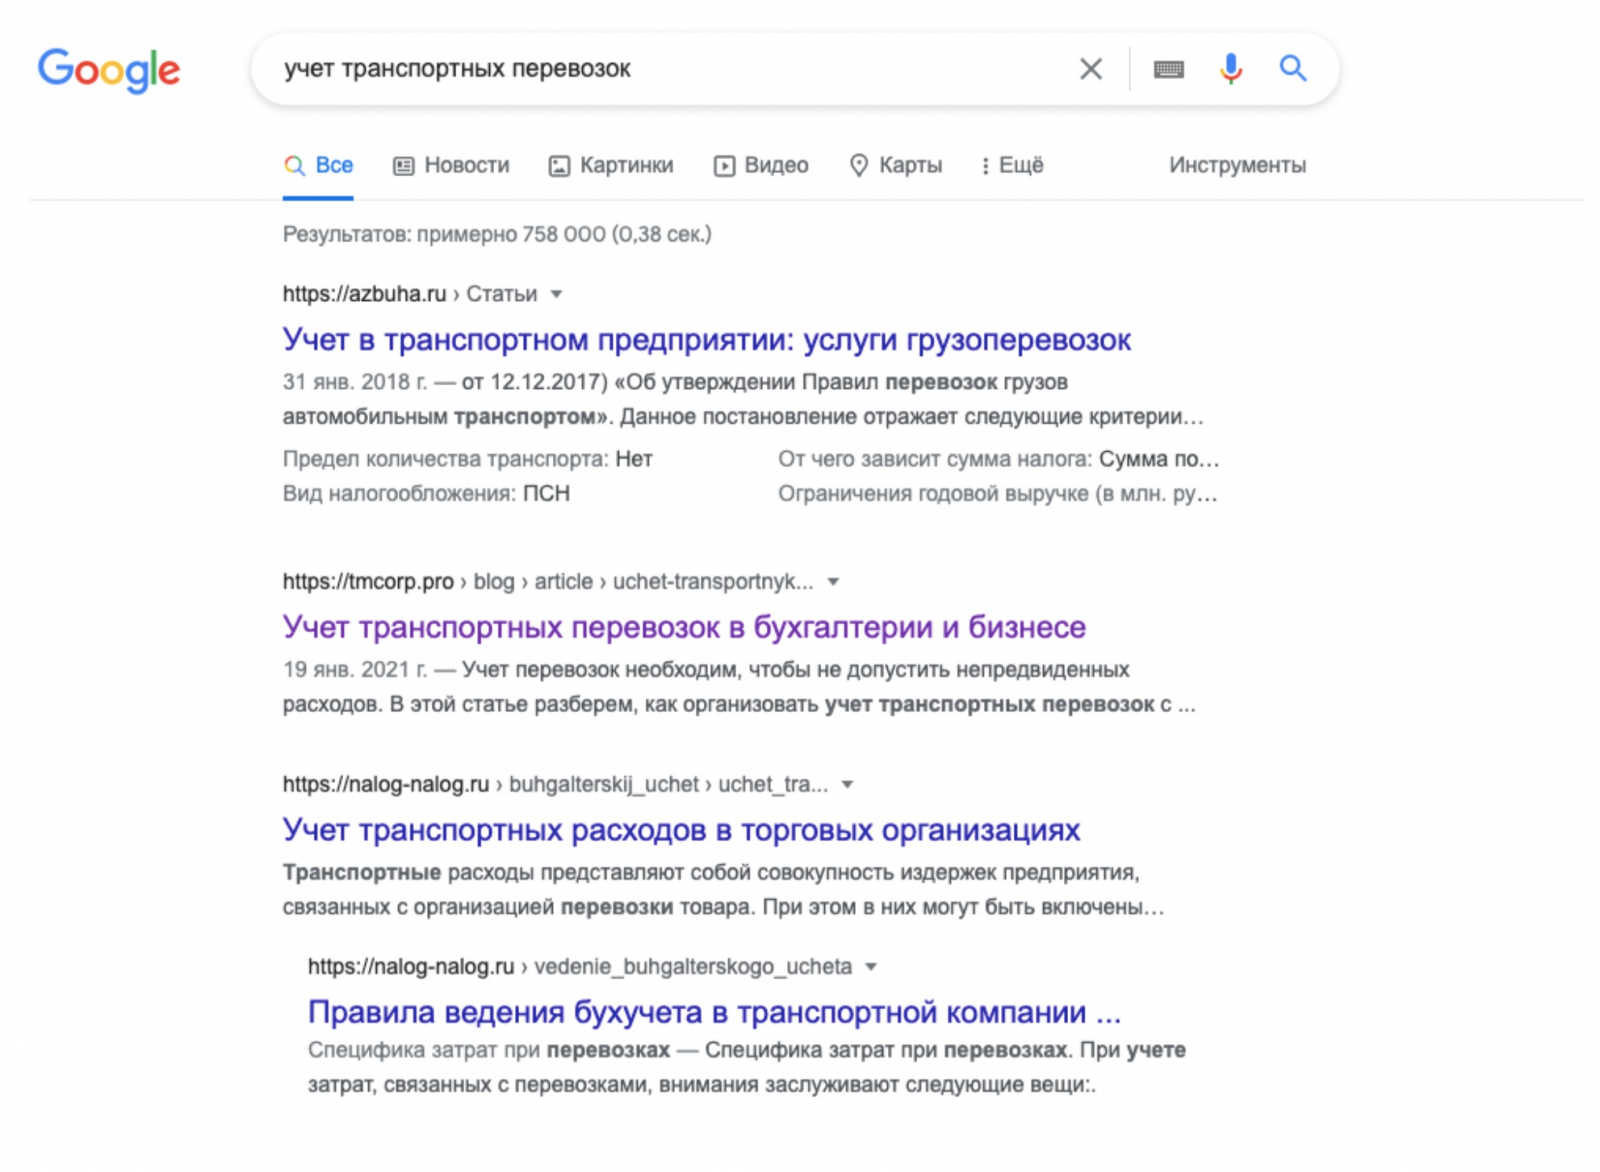This screenshot has height=1172, width=1600.
Task: Open "Правила ведения бухучета в транспортной компании"
Action: click(x=714, y=1012)
